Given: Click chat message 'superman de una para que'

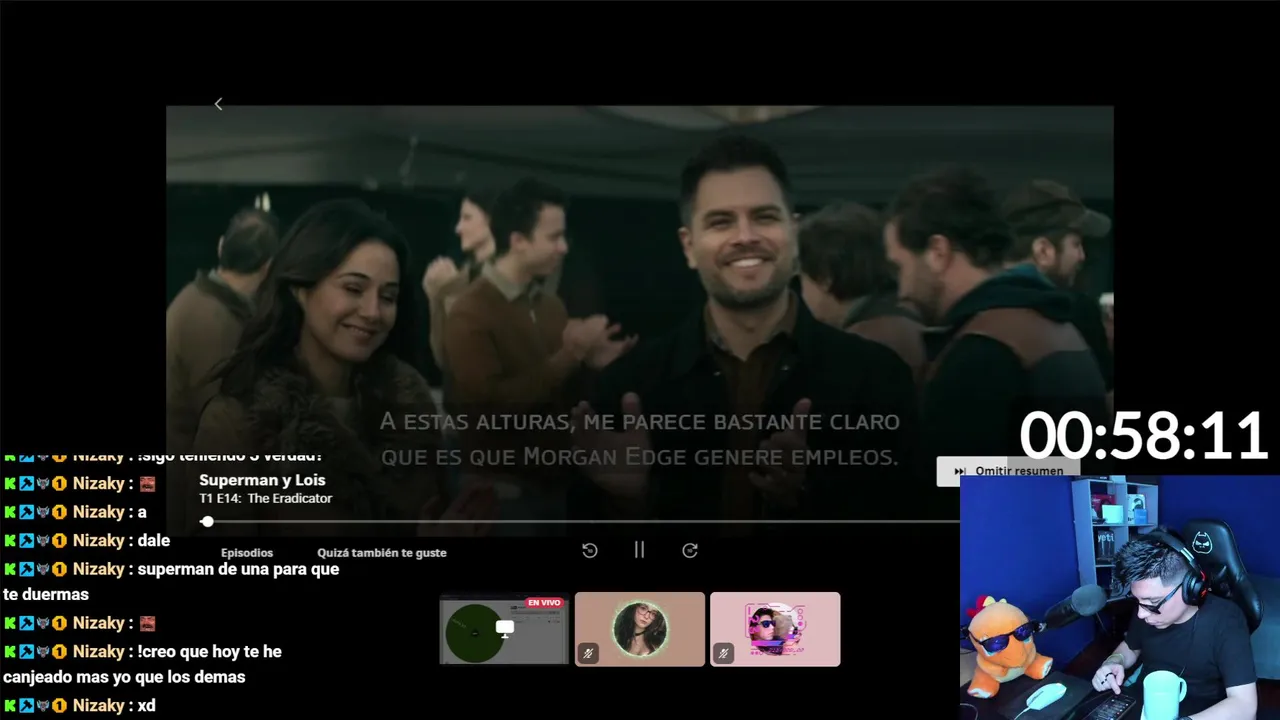Looking at the screenshot, I should (x=238, y=569).
